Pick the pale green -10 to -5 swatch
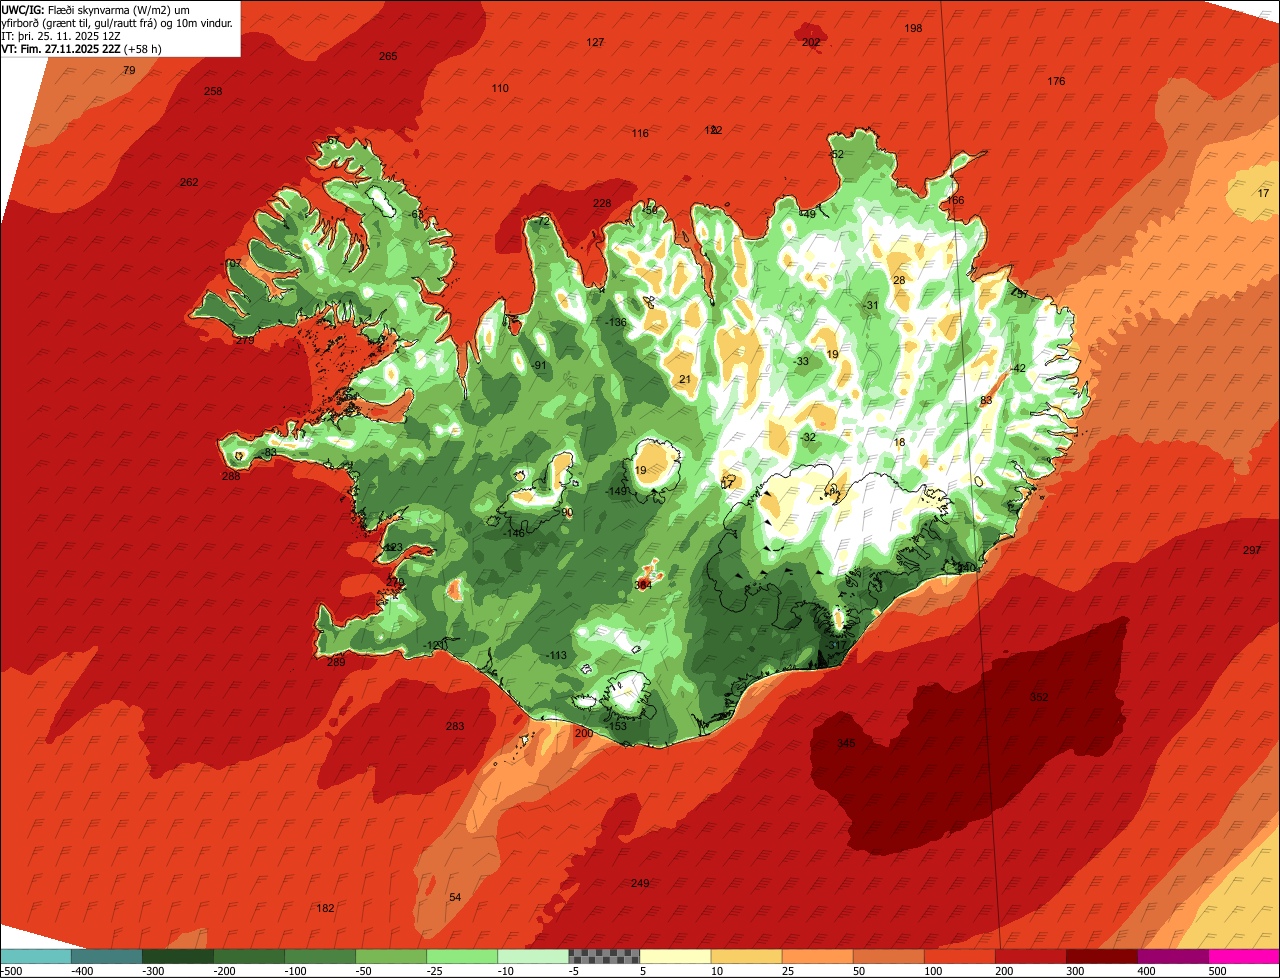 point(533,957)
